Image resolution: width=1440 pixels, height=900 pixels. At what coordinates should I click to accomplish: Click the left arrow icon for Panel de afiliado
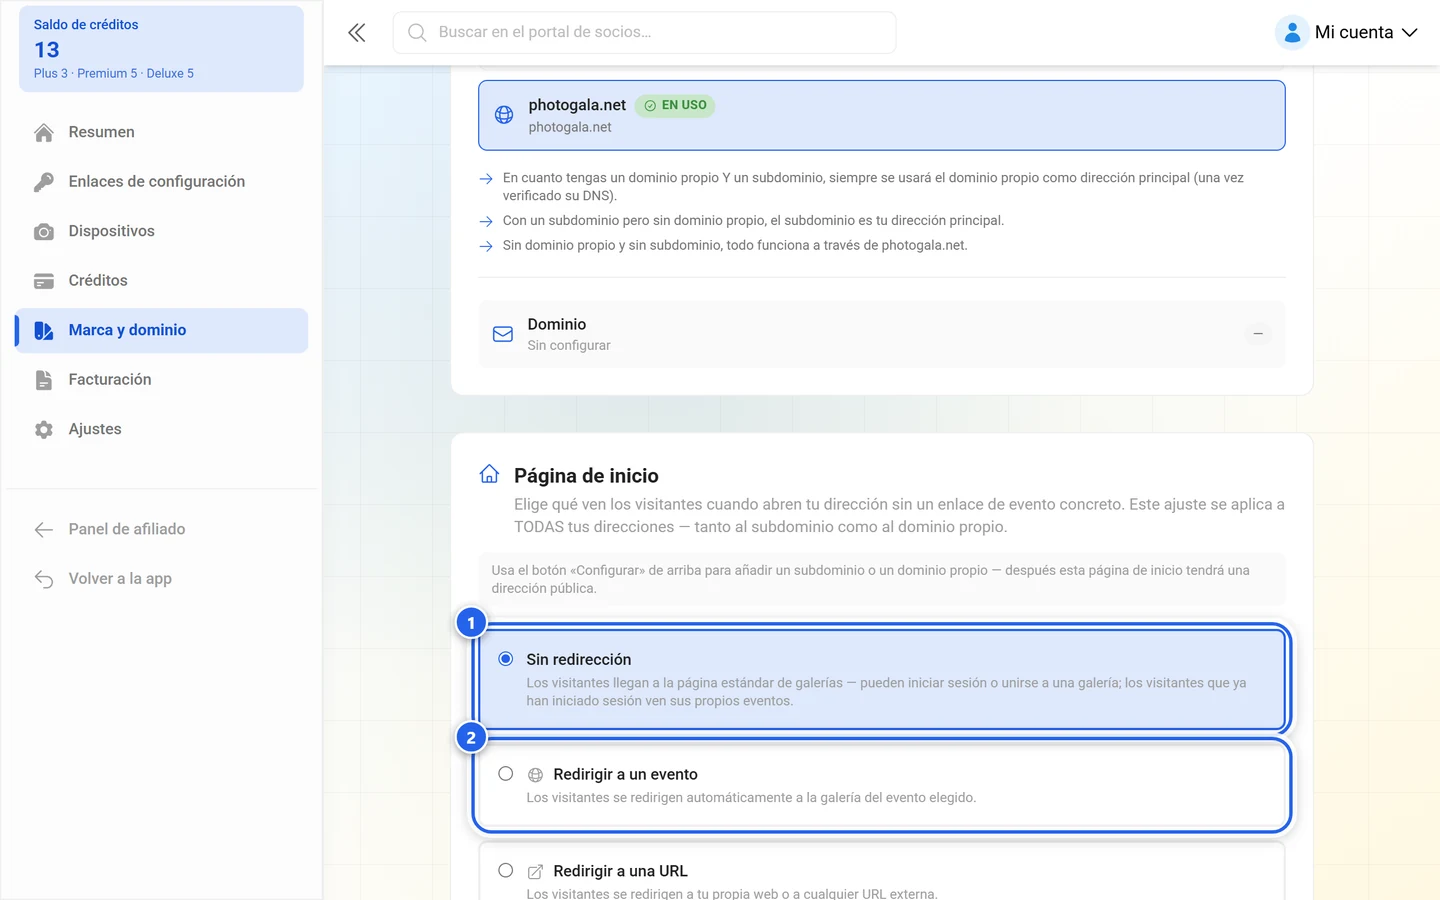44,530
